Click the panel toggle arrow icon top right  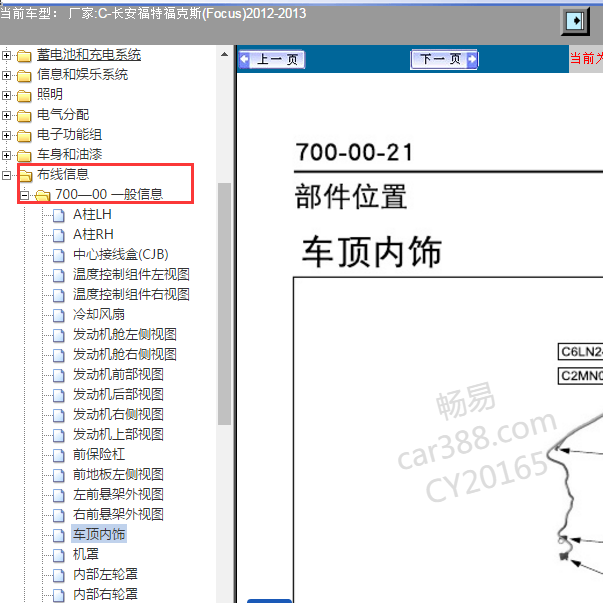pos(575,21)
